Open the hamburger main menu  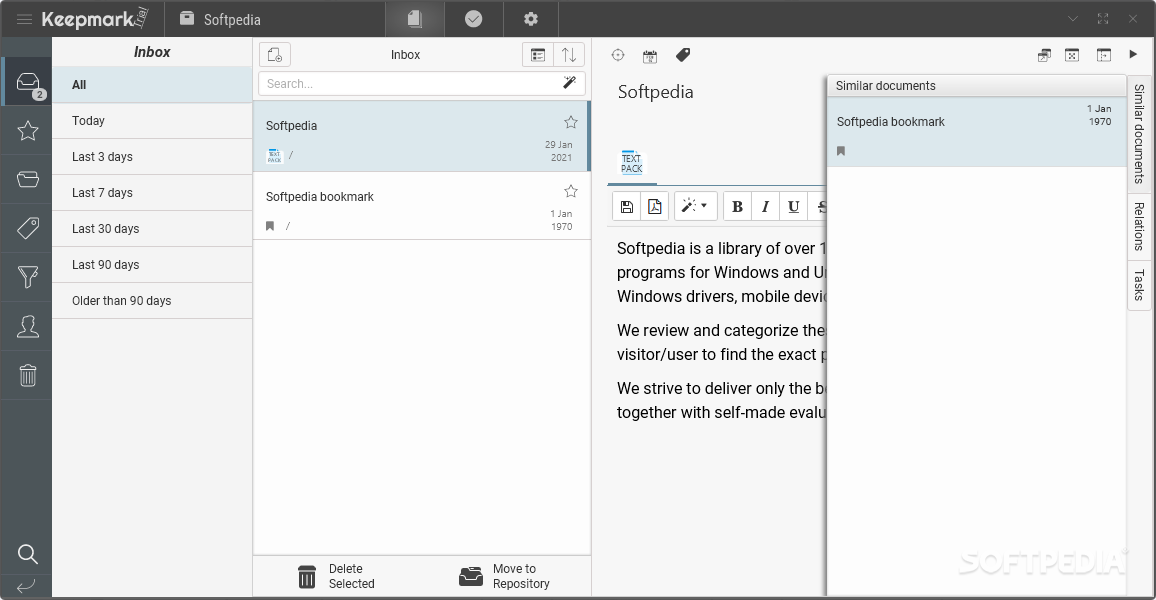point(24,19)
